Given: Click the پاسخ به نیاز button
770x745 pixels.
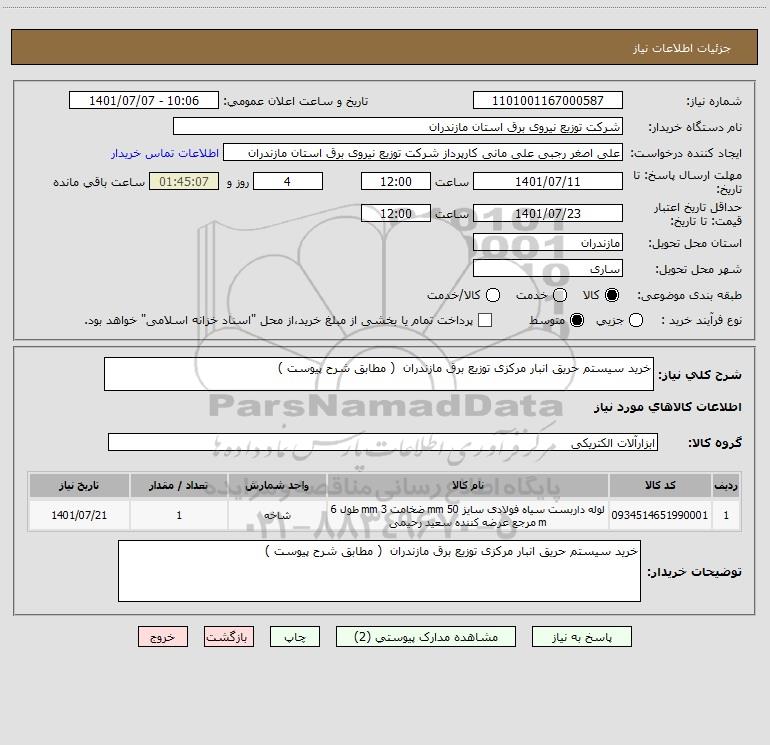Looking at the screenshot, I should [582, 636].
